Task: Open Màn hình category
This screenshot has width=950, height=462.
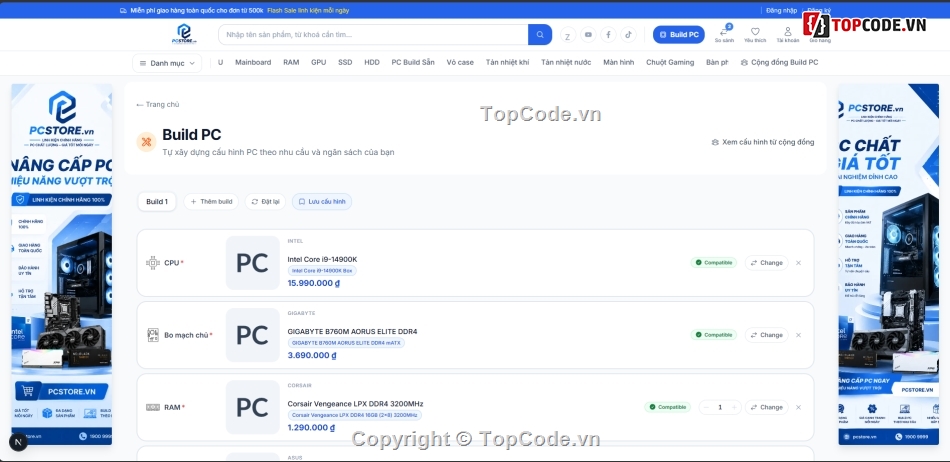Action: (x=619, y=62)
